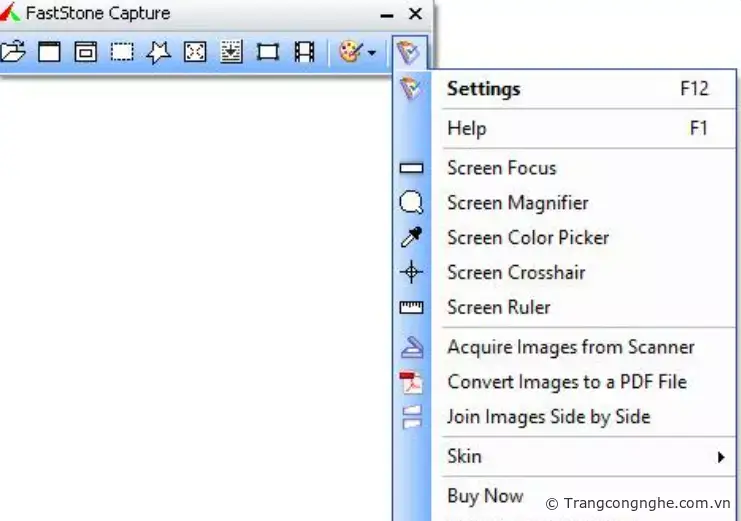The width and height of the screenshot is (741, 521).
Task: Select the Capture Active Window tool
Action: [x=49, y=51]
